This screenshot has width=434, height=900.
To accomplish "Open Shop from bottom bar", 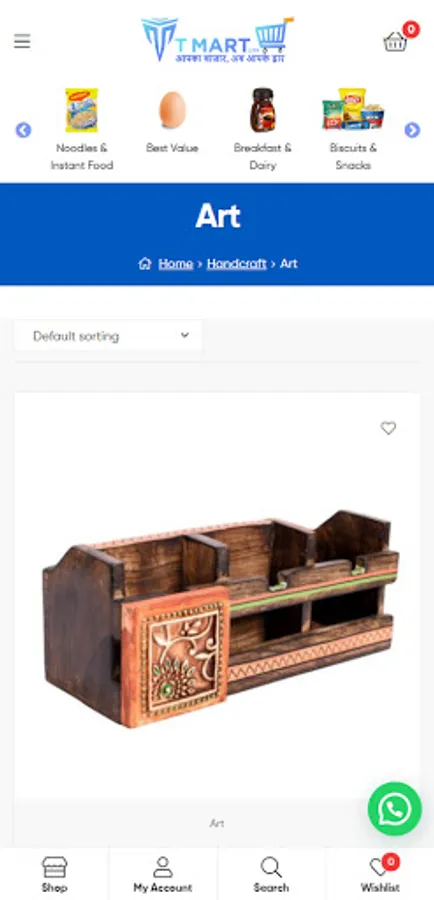I will coord(55,874).
